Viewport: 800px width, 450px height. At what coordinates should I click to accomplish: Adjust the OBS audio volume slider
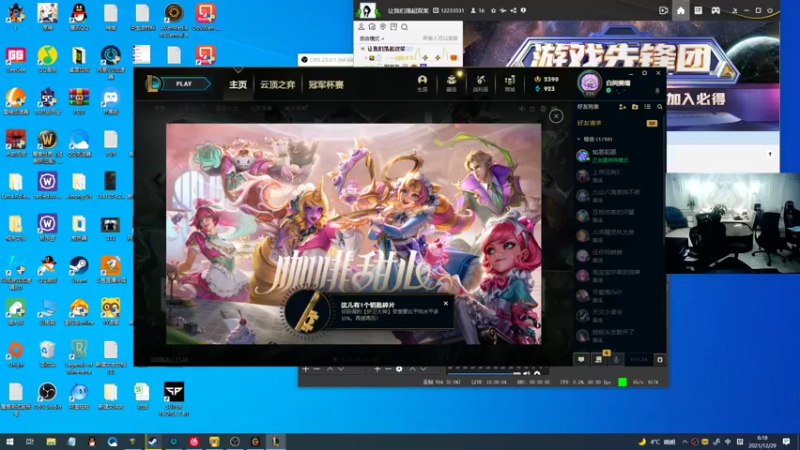point(484,373)
